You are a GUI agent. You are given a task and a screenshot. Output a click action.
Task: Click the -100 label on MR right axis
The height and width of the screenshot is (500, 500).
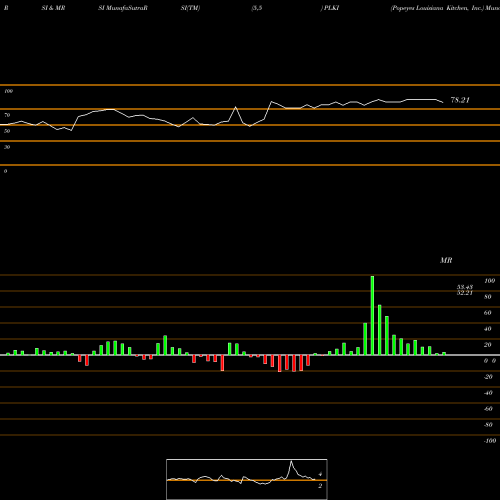point(490,441)
